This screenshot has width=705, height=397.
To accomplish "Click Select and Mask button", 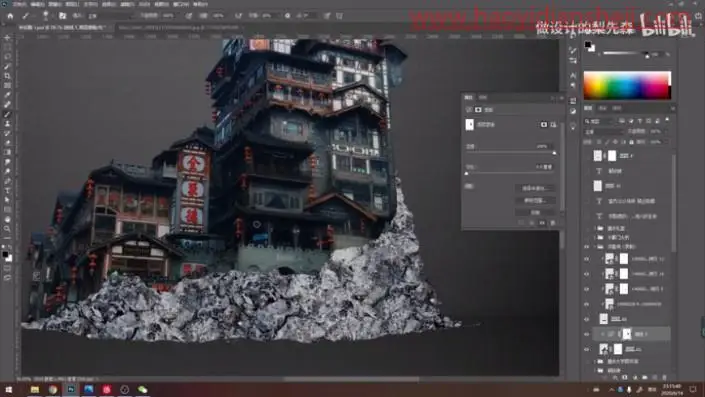I will point(535,188).
